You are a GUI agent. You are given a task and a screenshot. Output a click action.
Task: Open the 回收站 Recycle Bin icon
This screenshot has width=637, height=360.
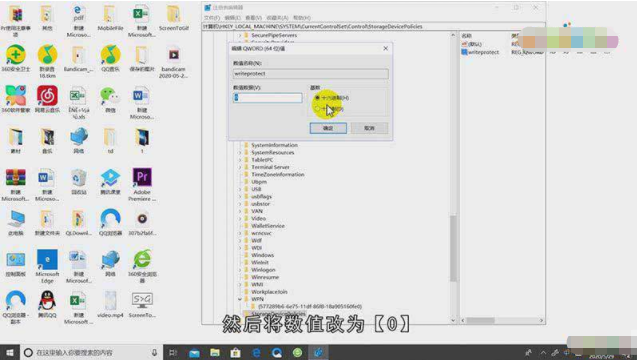point(78,181)
